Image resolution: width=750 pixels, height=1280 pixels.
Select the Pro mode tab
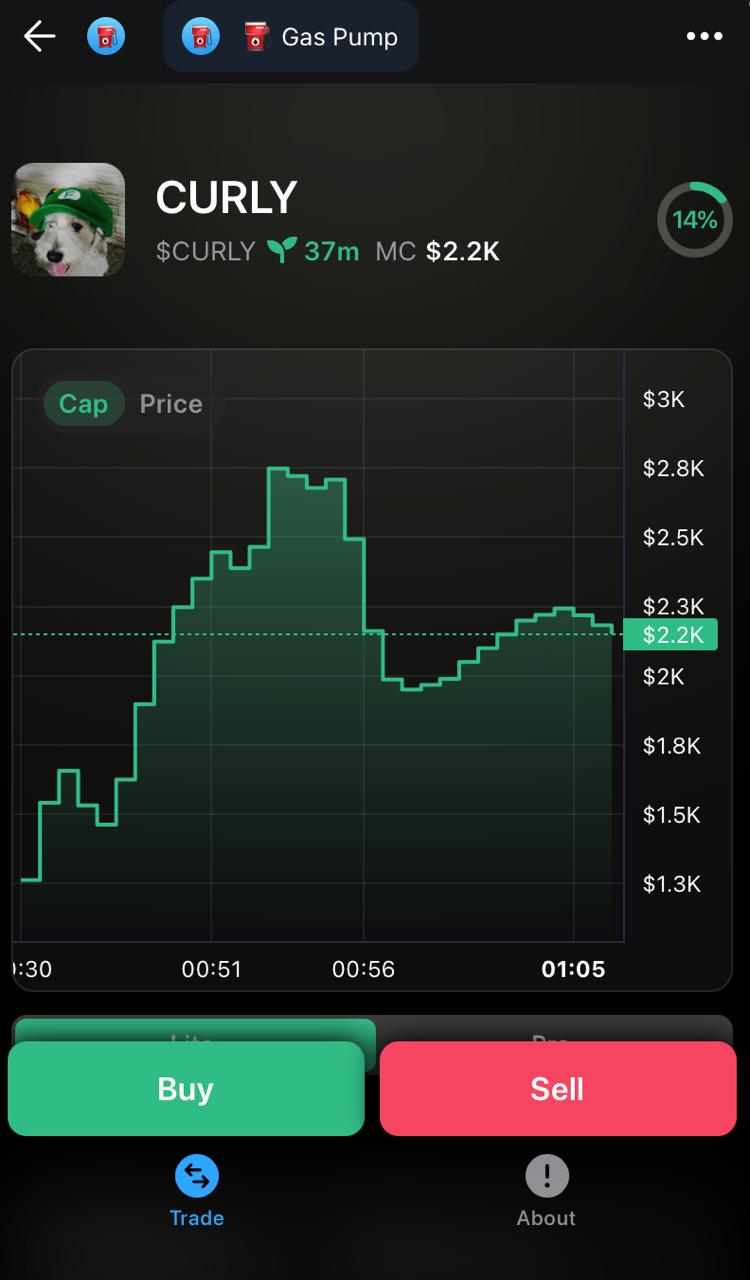pyautogui.click(x=553, y=1031)
